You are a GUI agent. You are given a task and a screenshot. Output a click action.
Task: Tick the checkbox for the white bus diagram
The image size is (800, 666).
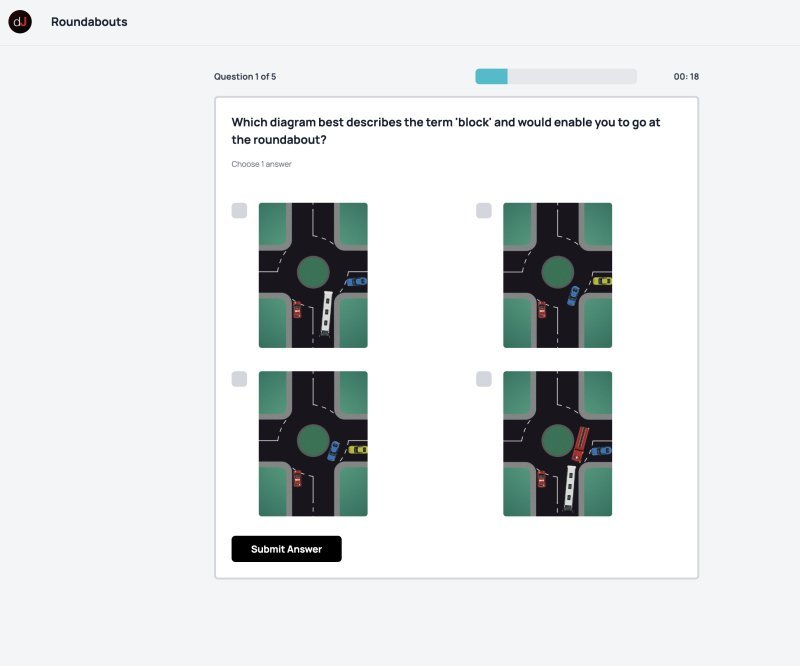pyautogui.click(x=239, y=210)
